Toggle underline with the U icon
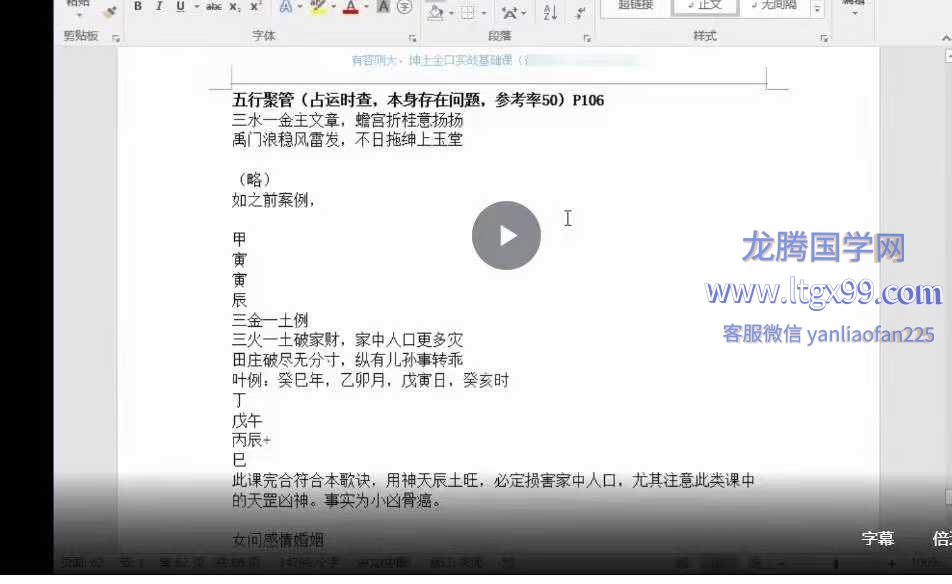Screen dimensions: 952x584 tap(180, 7)
